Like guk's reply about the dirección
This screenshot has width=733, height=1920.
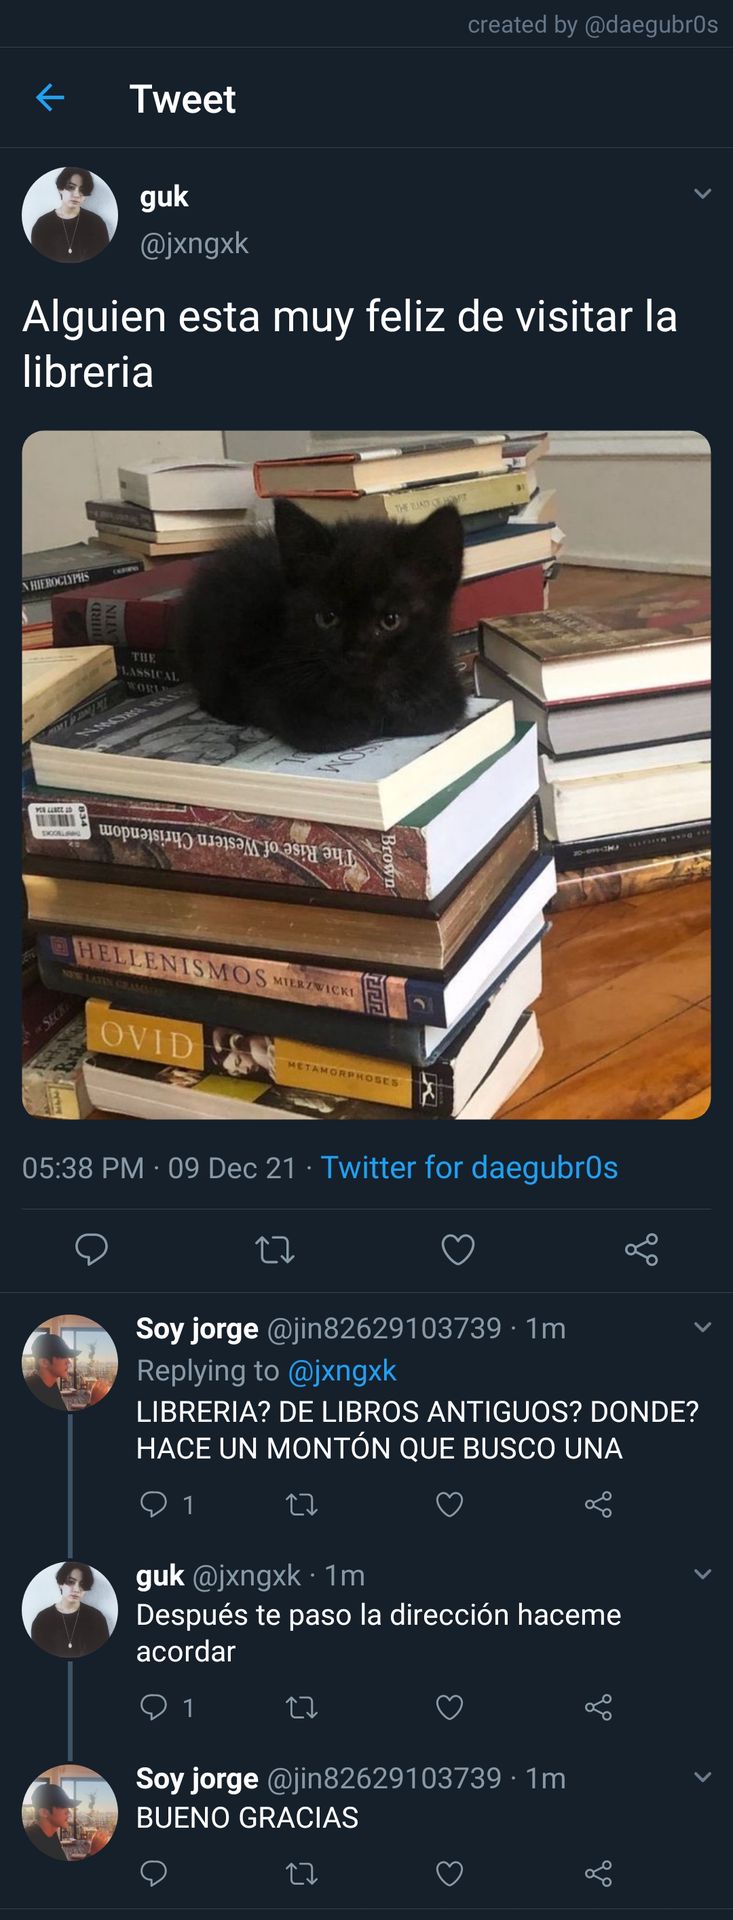[x=450, y=1707]
